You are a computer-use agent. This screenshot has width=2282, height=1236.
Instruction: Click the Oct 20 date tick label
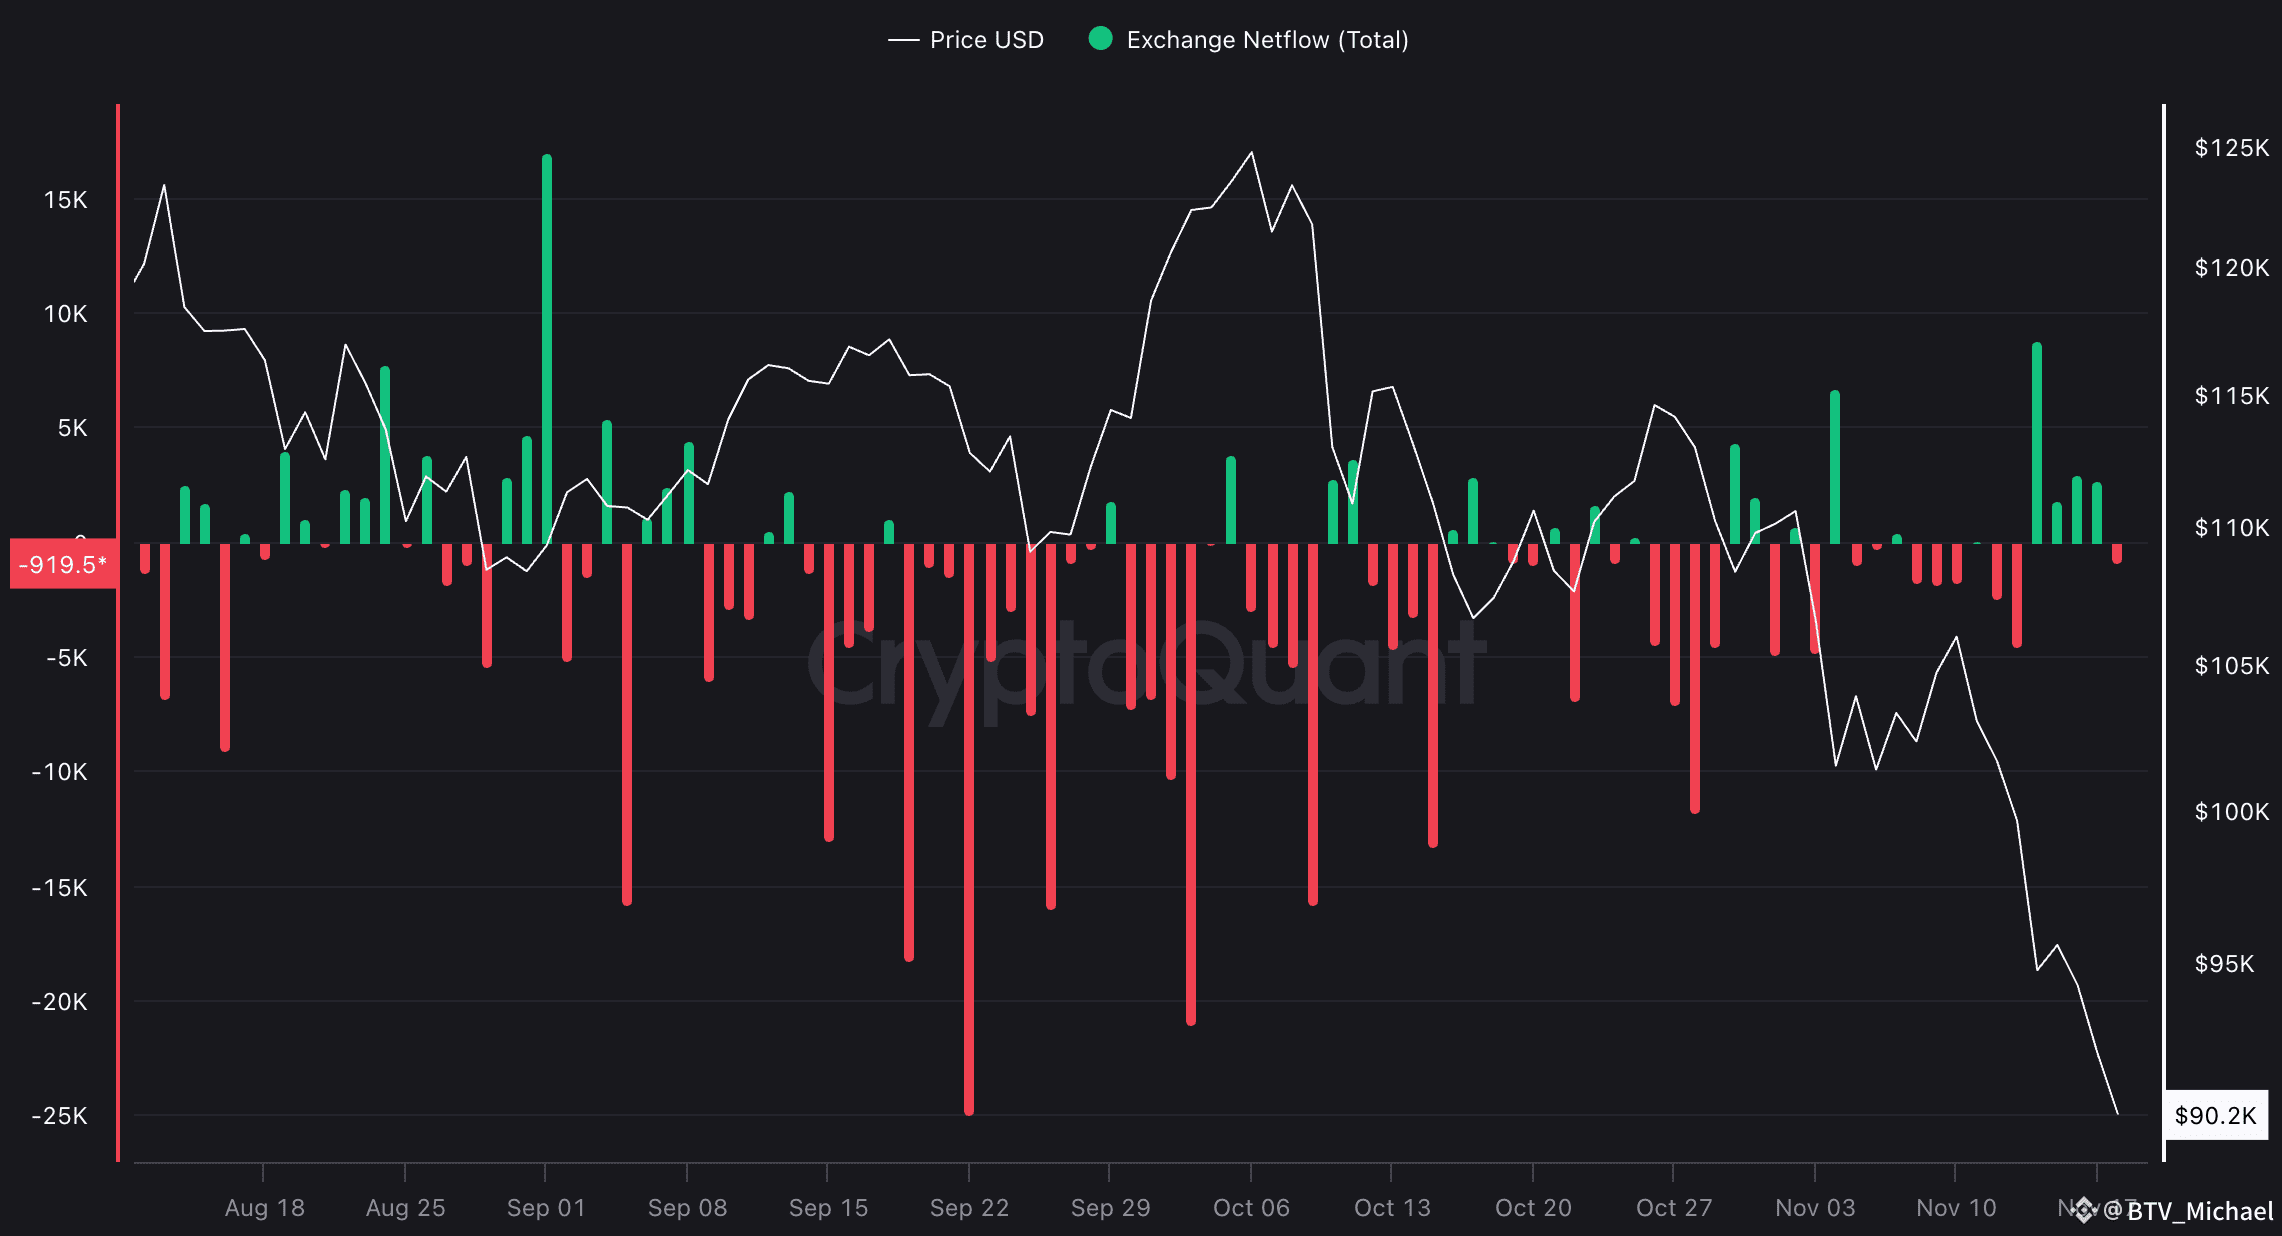point(1533,1208)
